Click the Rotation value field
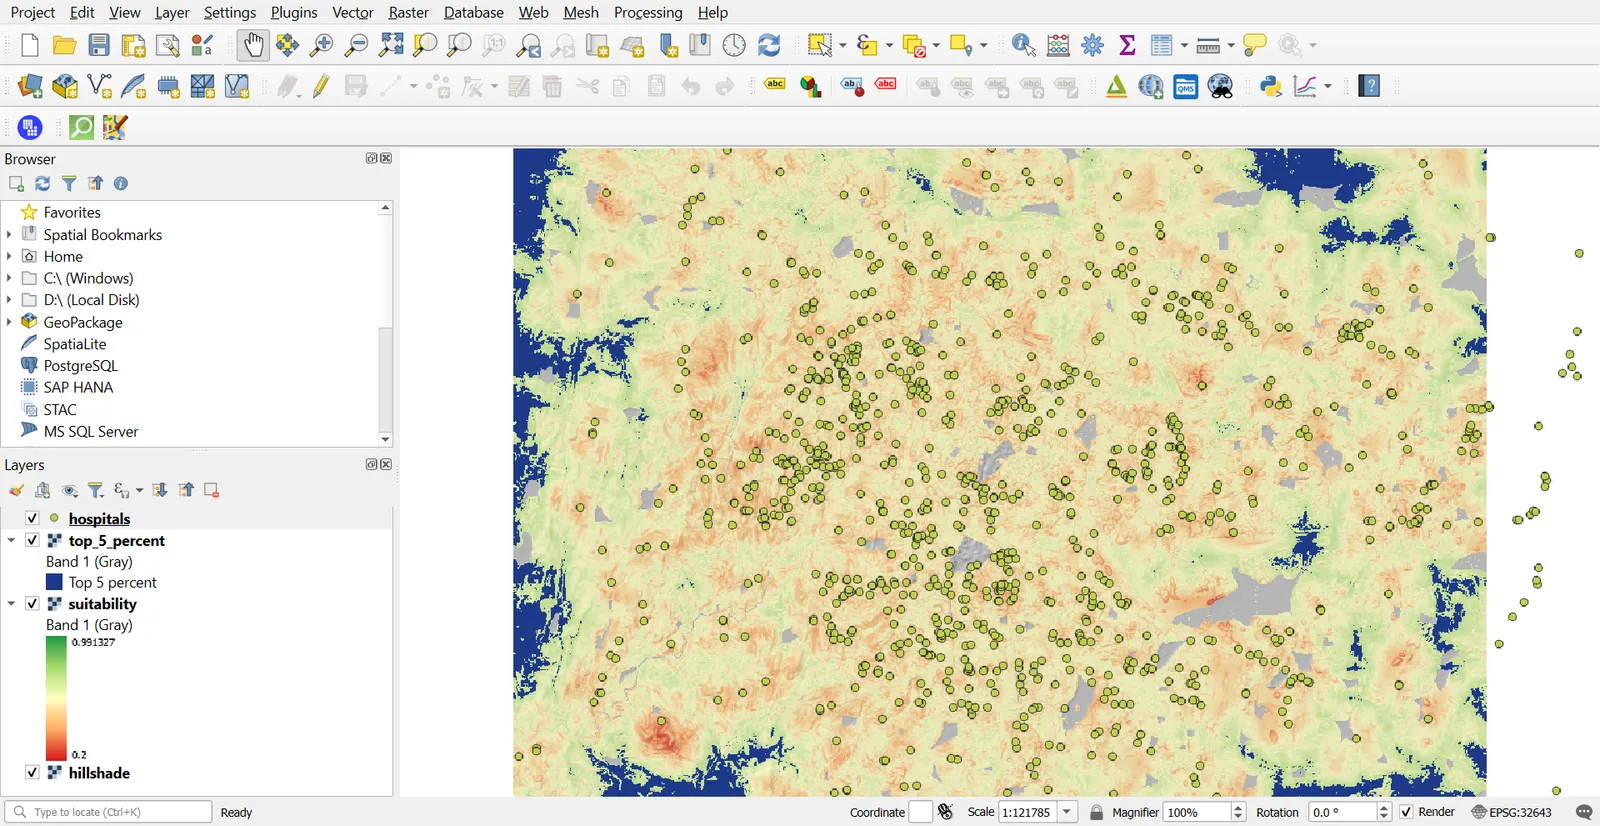The width and height of the screenshot is (1600, 826). tap(1342, 812)
